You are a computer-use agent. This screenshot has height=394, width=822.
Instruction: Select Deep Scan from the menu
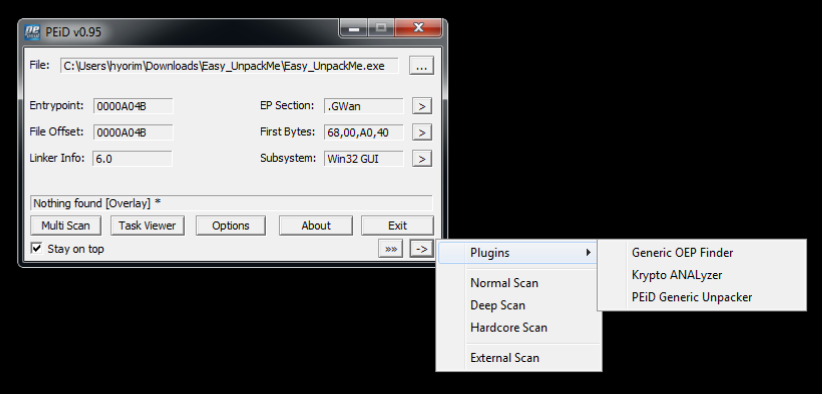(518, 305)
